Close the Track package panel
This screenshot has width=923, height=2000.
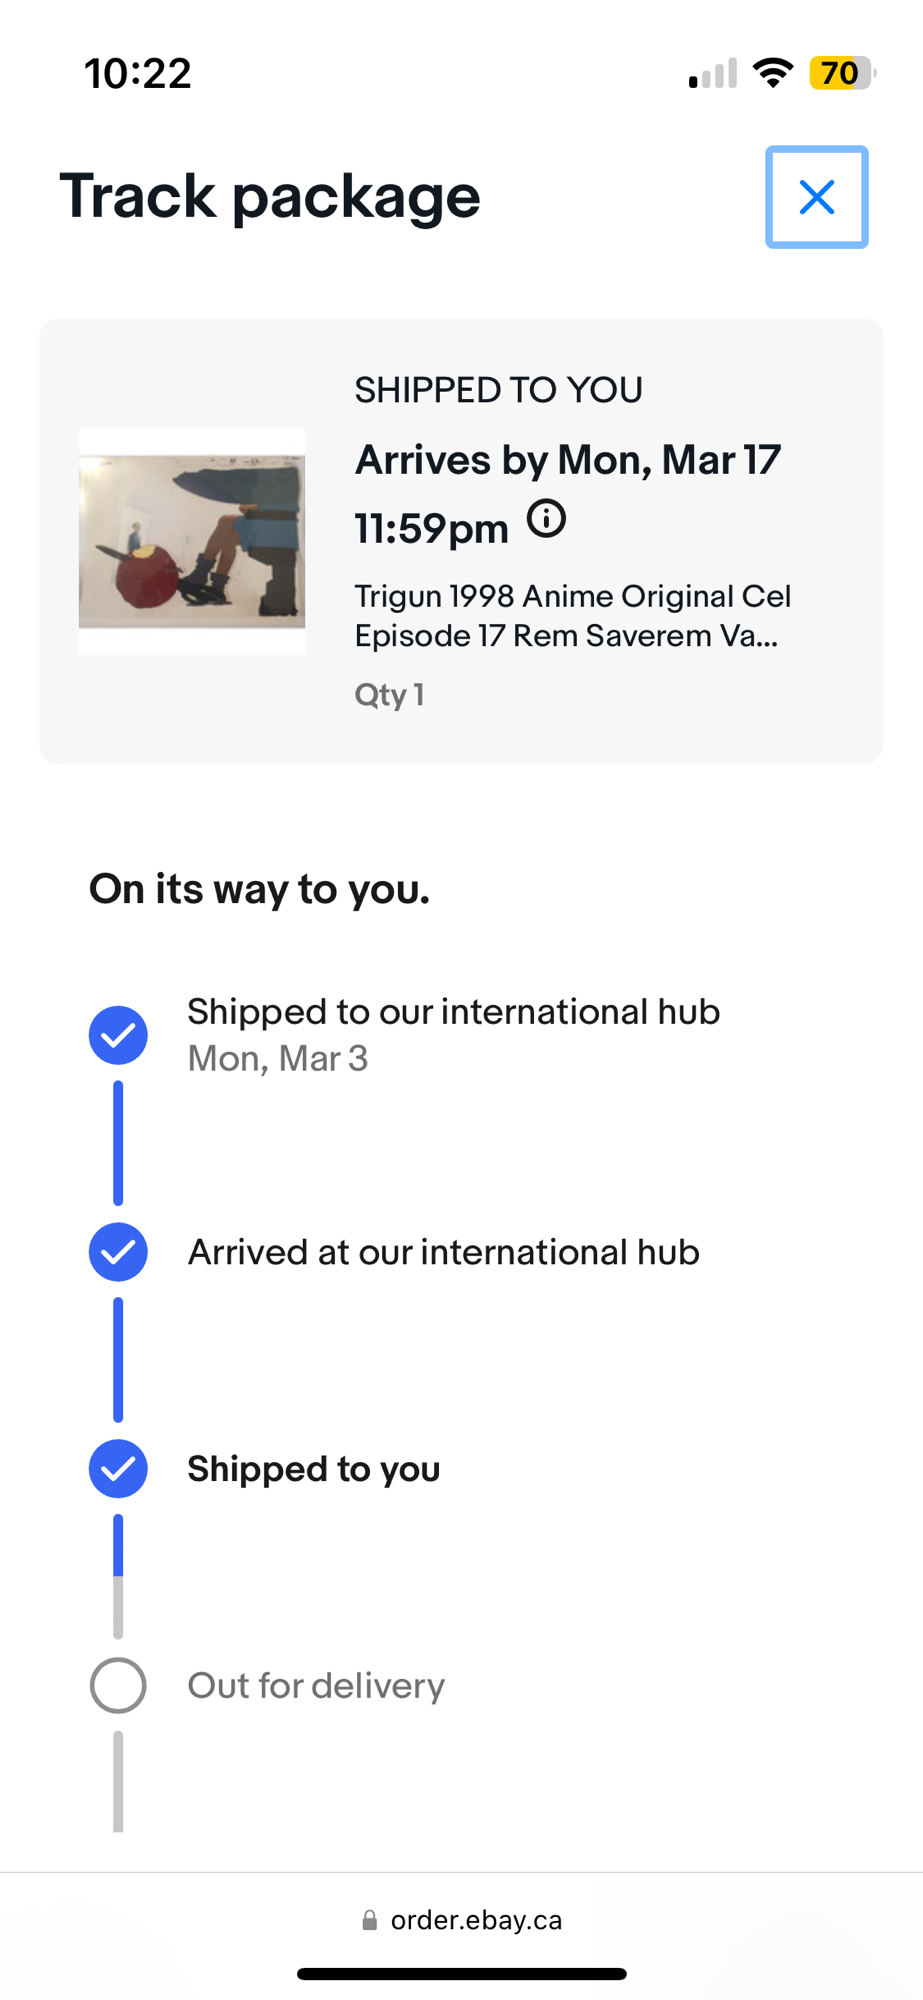click(816, 197)
